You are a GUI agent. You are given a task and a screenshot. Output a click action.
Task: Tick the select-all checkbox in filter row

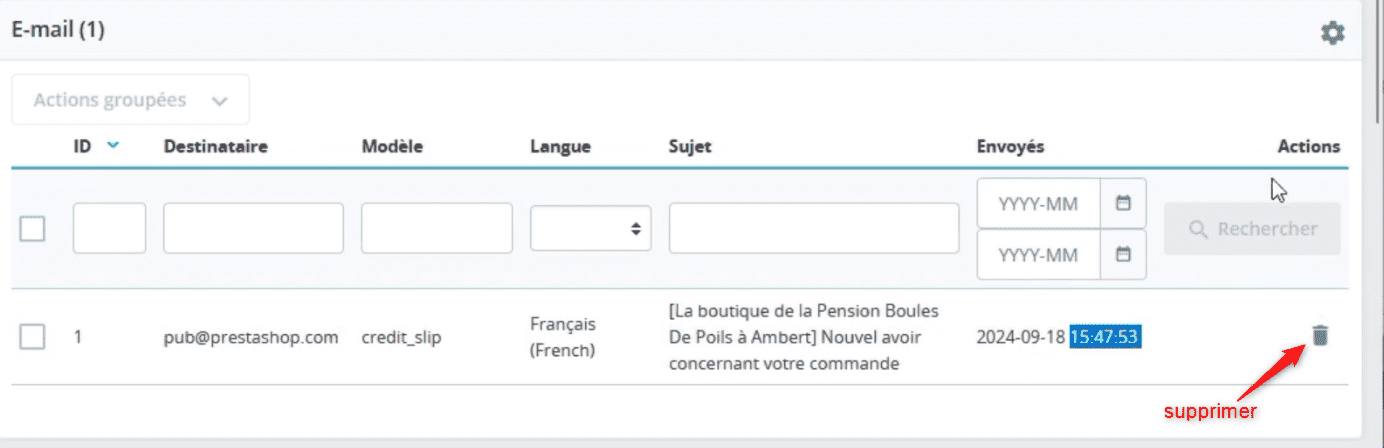(33, 229)
